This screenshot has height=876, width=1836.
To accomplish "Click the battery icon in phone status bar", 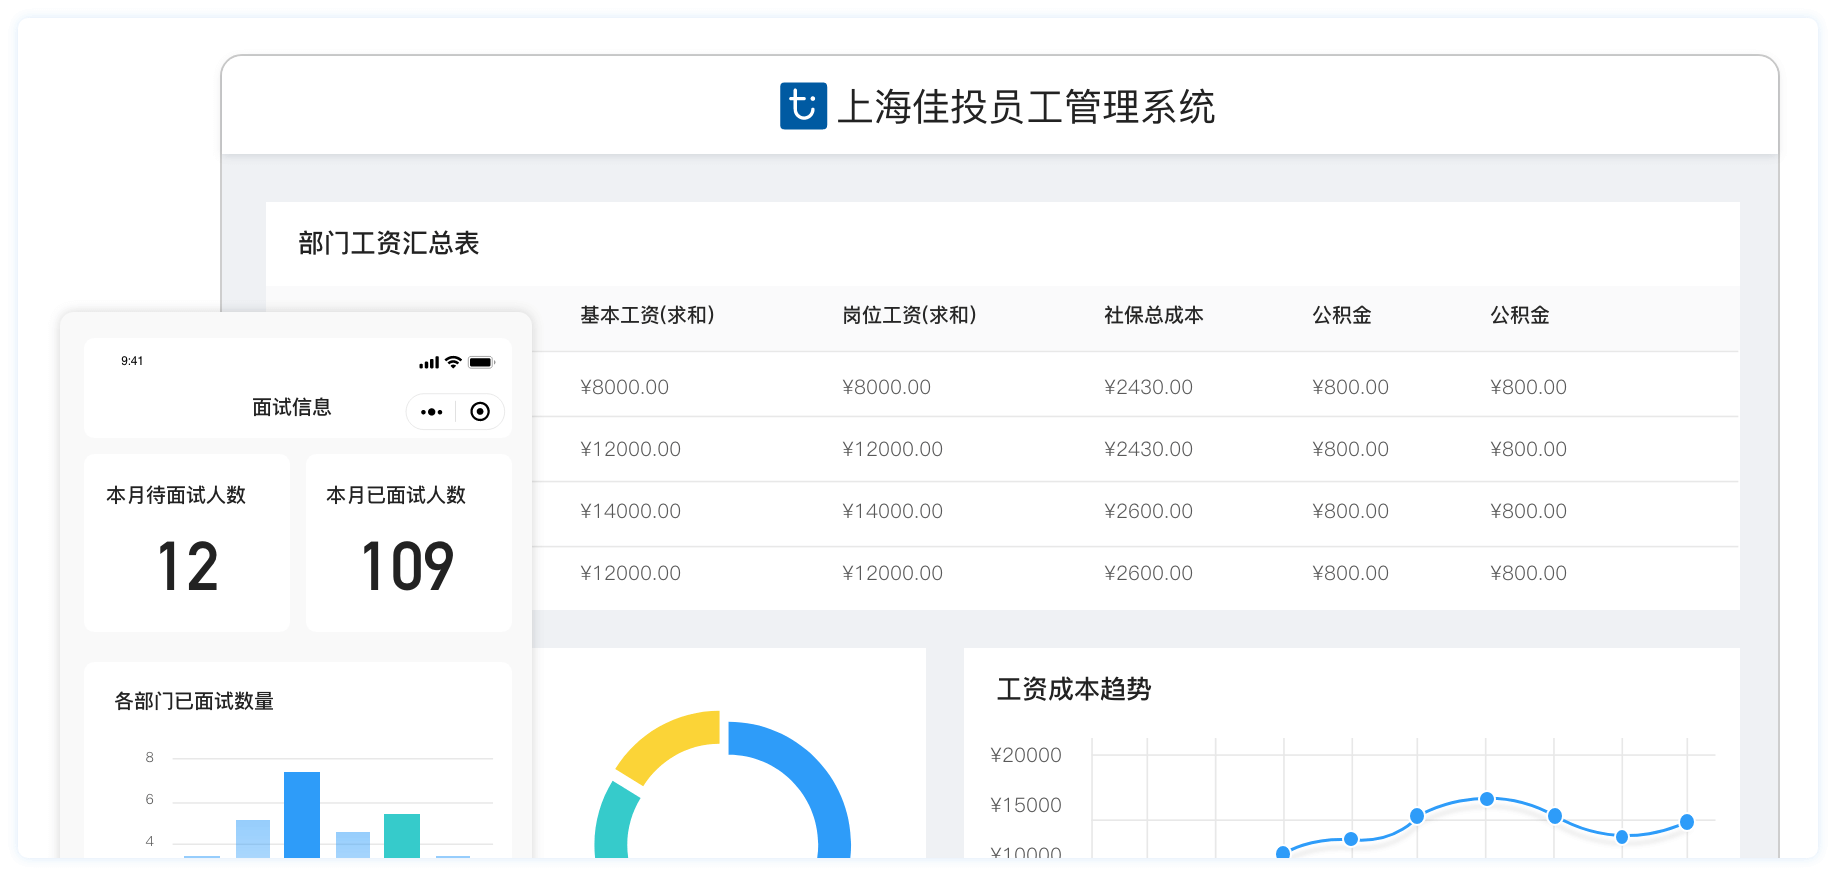I will point(481,362).
